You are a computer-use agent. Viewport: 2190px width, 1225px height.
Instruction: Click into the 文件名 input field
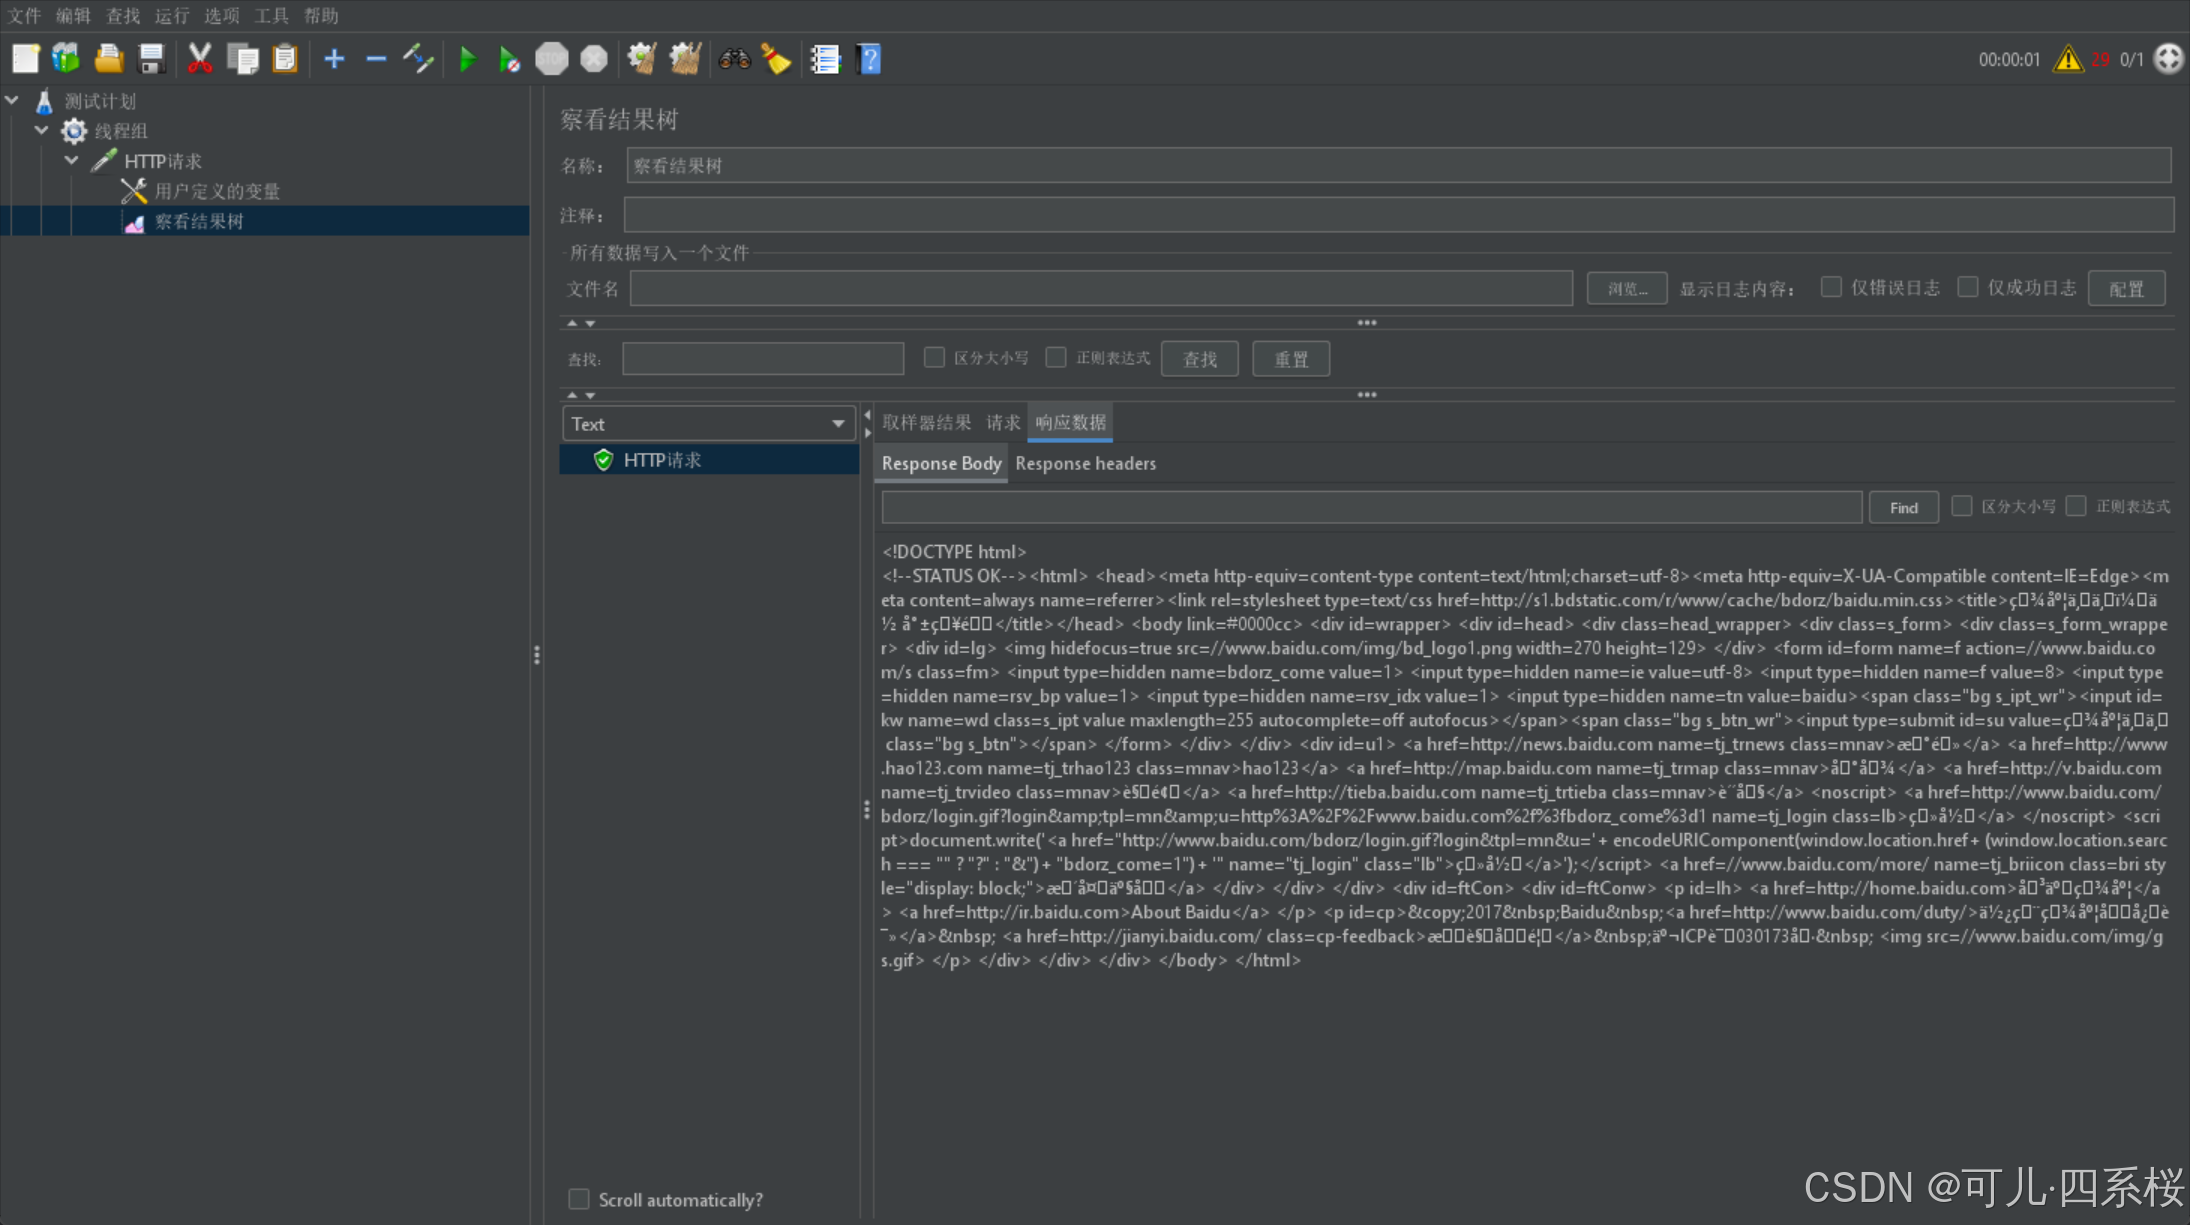click(x=1100, y=289)
